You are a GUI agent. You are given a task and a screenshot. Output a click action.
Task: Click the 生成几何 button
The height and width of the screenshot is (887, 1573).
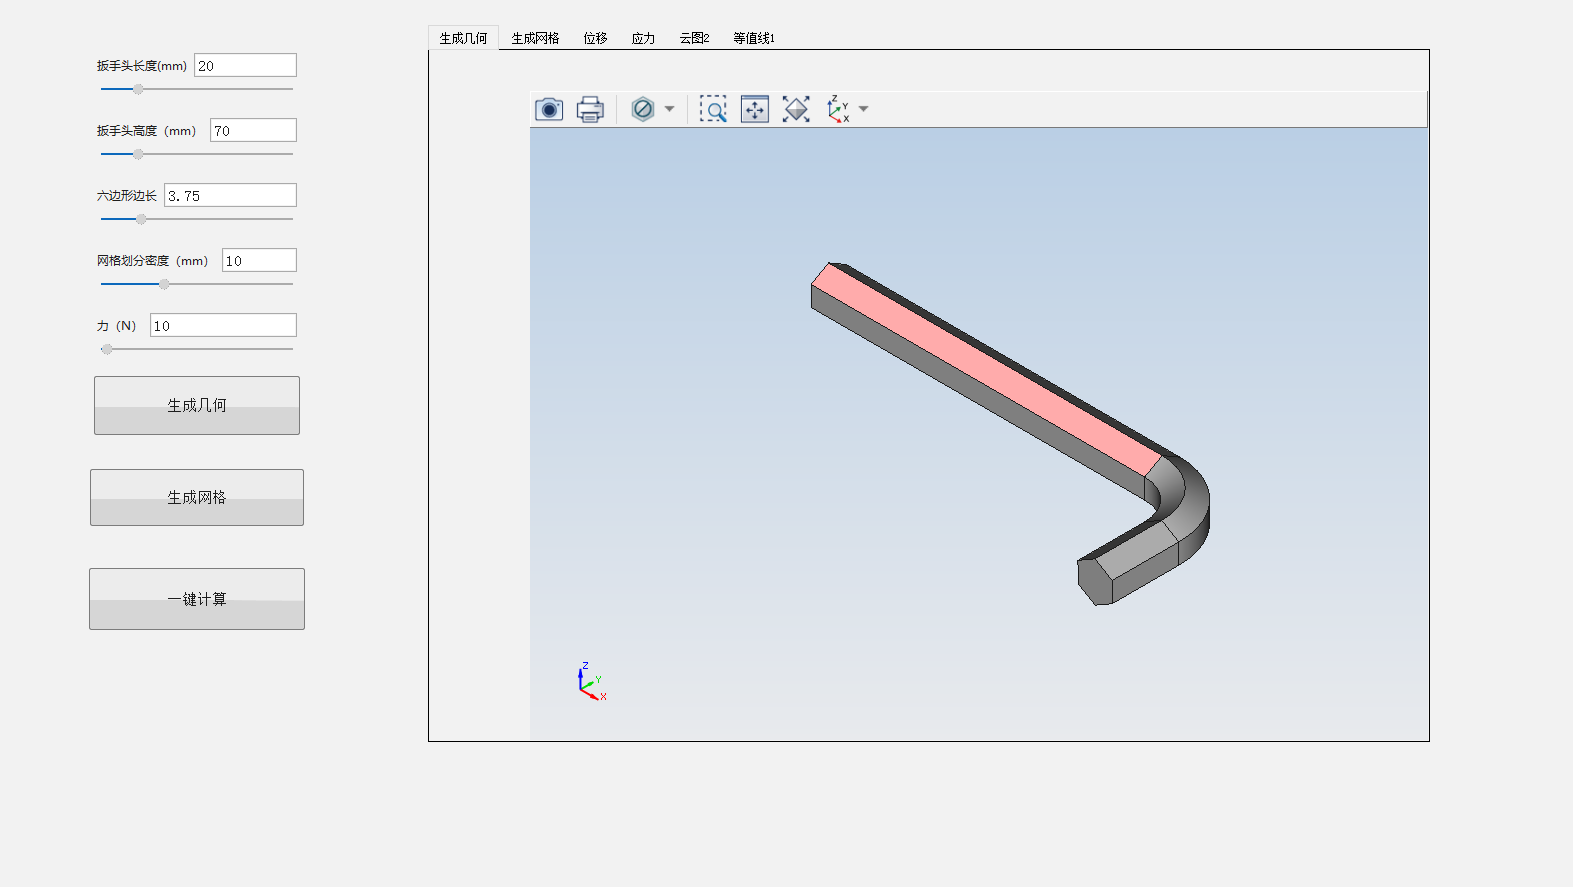197,405
